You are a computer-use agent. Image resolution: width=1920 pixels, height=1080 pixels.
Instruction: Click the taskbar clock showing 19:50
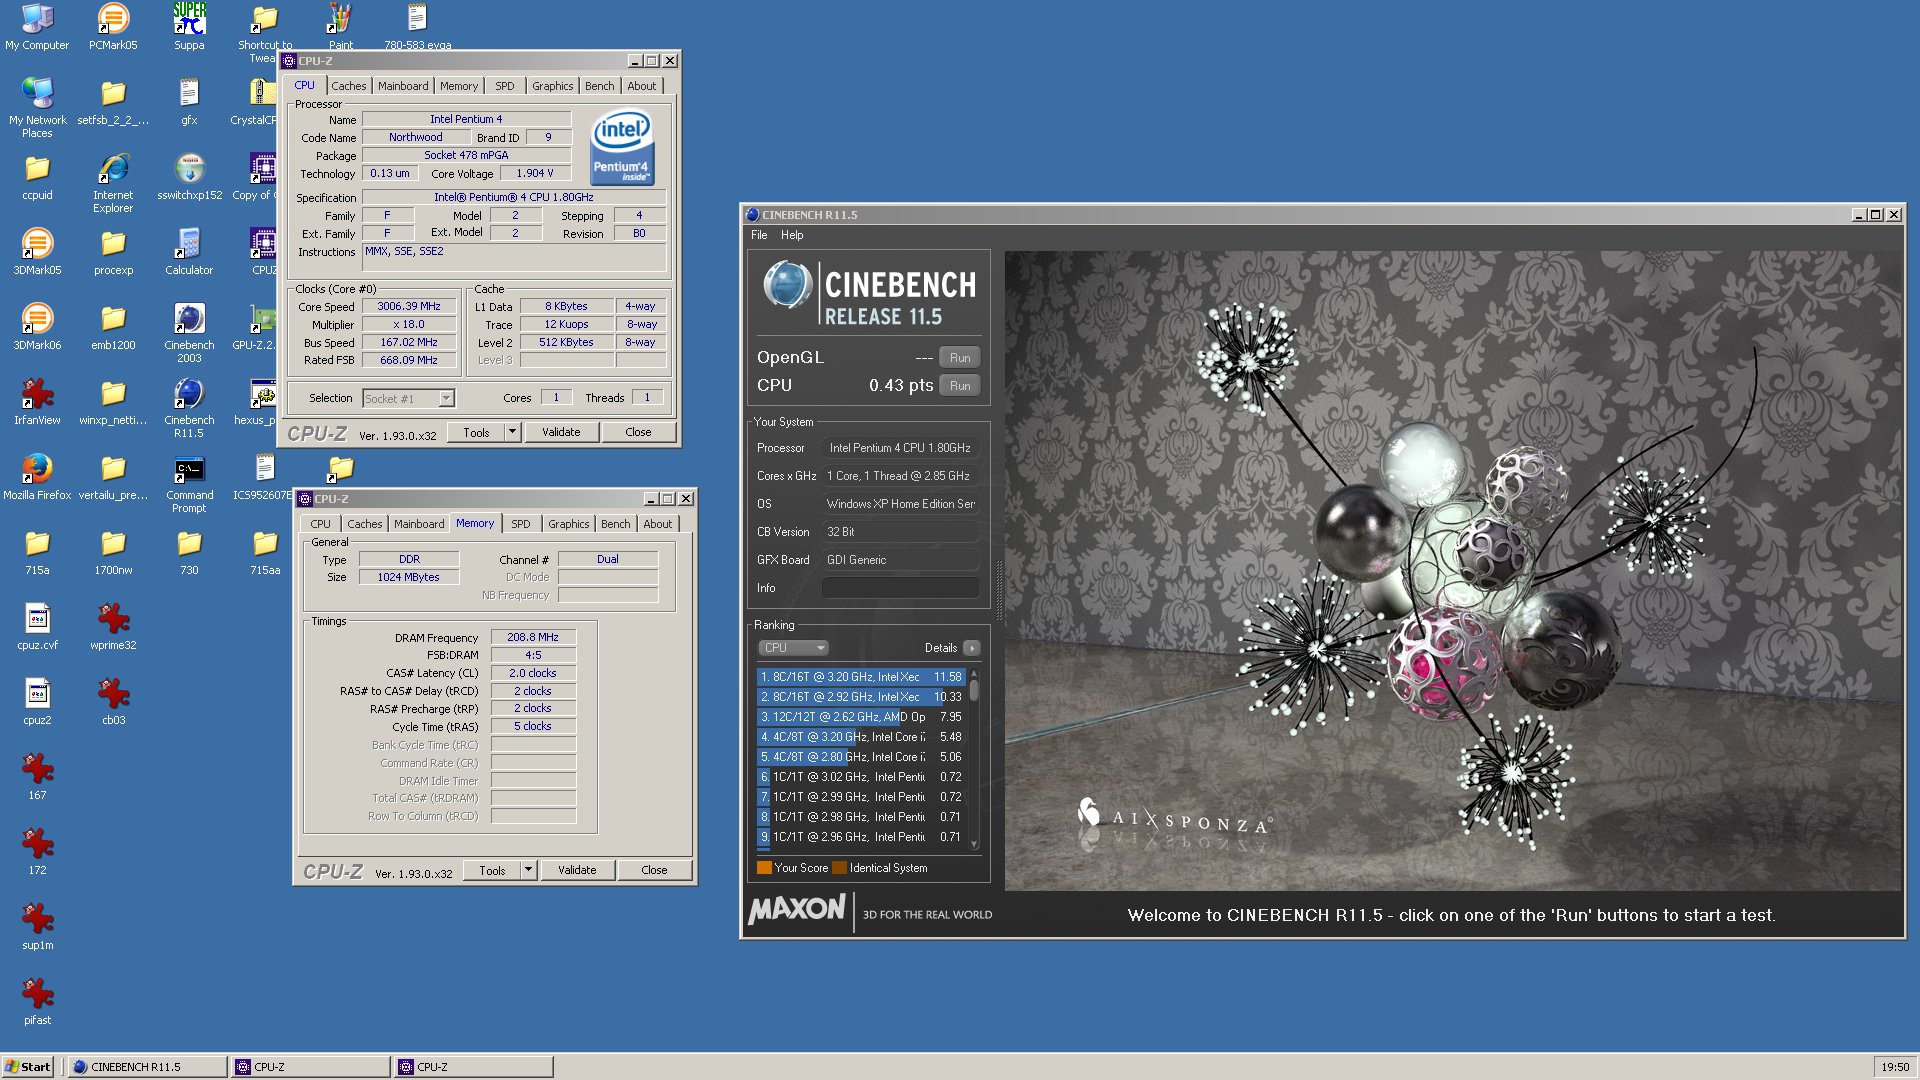(x=1895, y=1066)
